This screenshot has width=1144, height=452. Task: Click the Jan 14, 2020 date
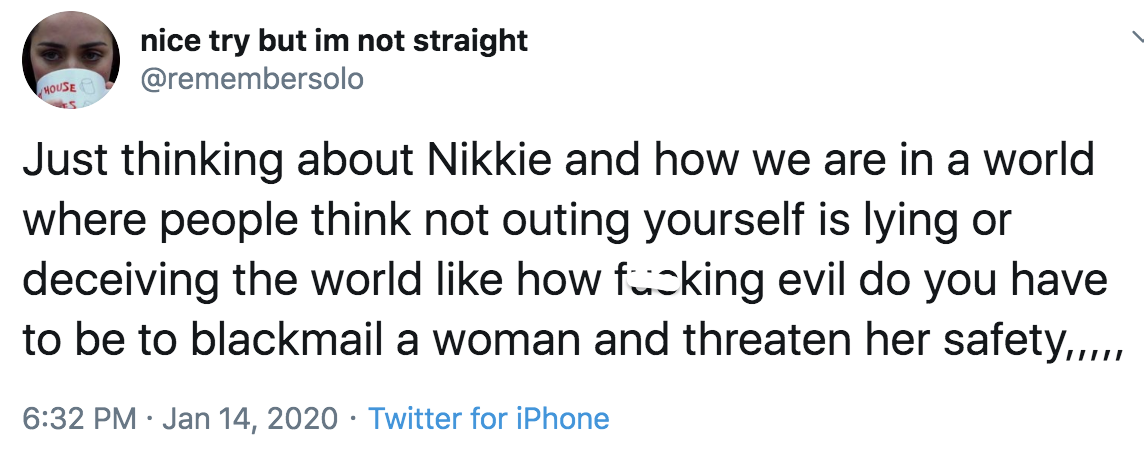click(x=248, y=417)
